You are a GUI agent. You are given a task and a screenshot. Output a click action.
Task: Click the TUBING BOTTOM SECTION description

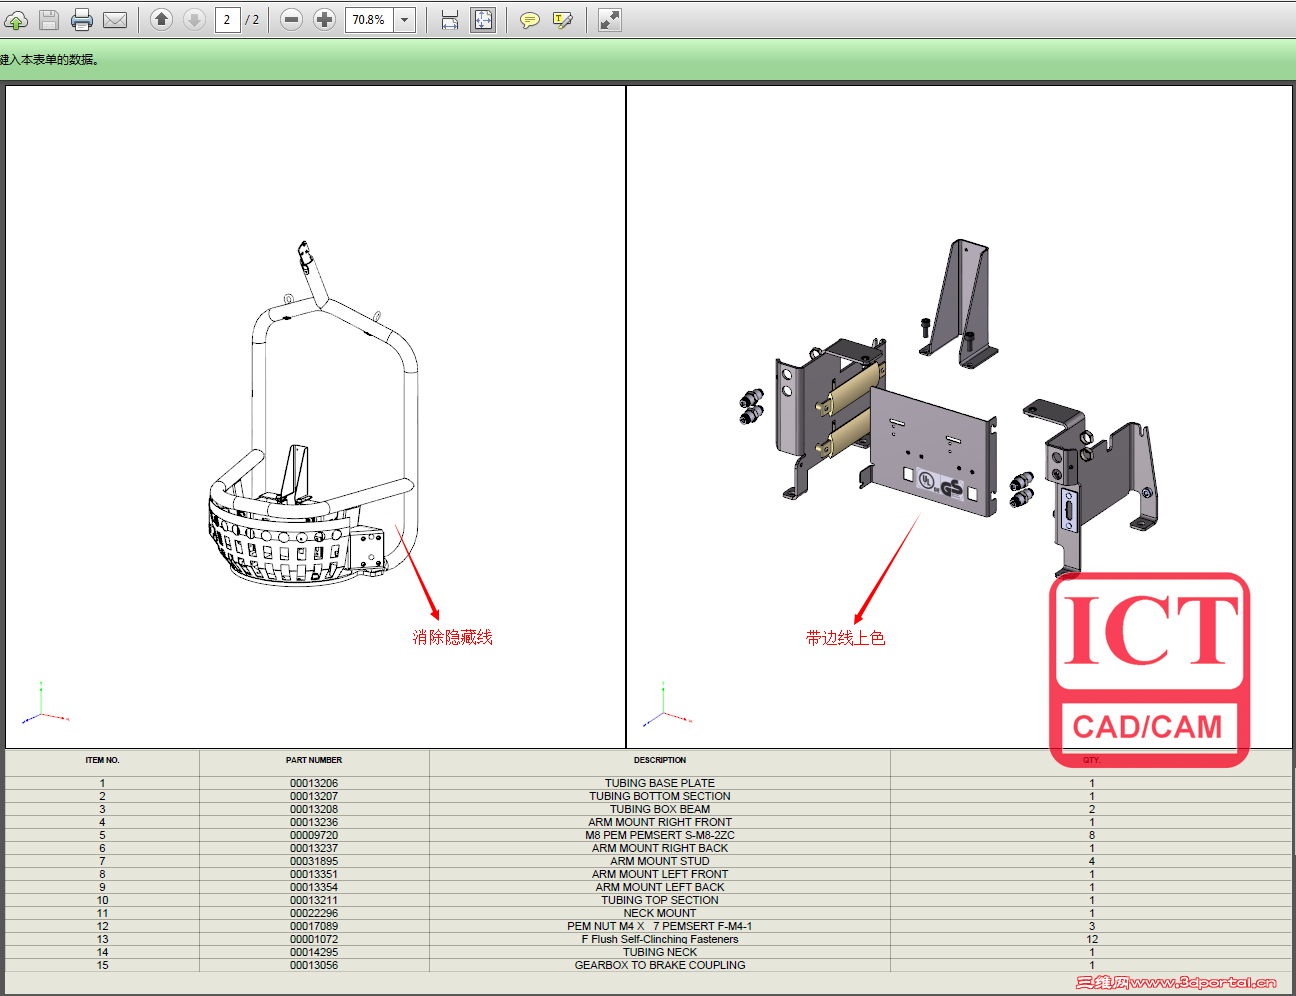(x=660, y=796)
